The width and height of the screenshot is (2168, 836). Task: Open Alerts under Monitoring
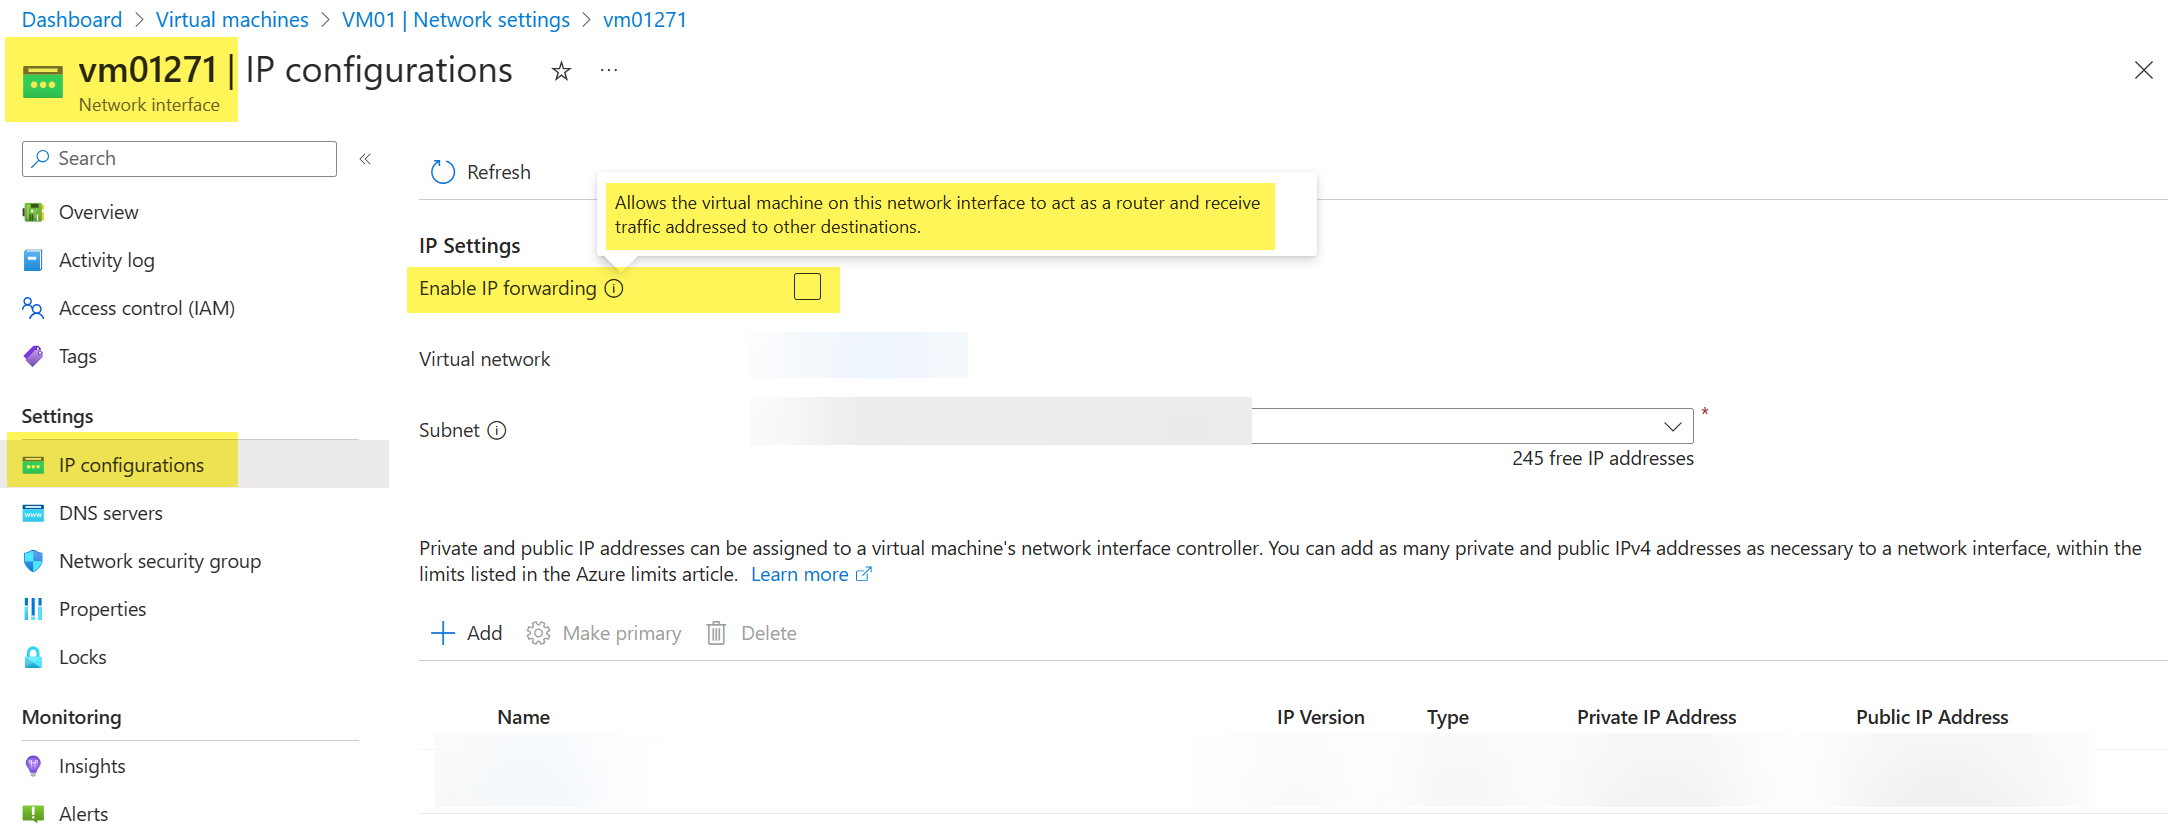coord(83,814)
